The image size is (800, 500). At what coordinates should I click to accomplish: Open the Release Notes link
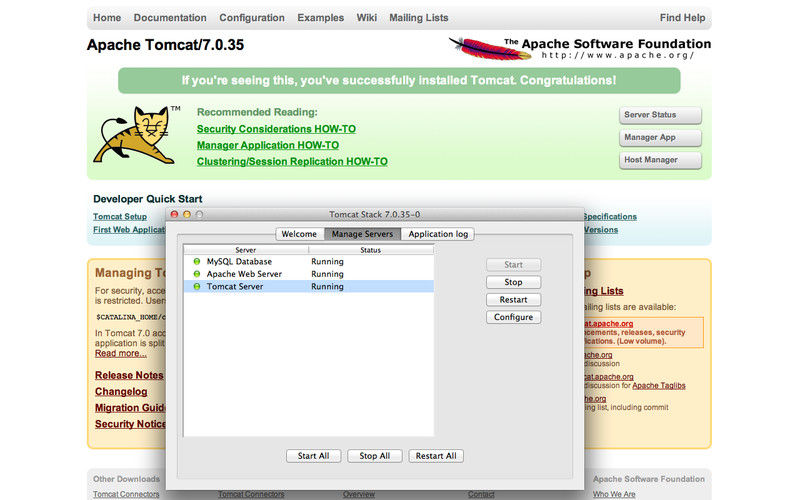tap(129, 375)
